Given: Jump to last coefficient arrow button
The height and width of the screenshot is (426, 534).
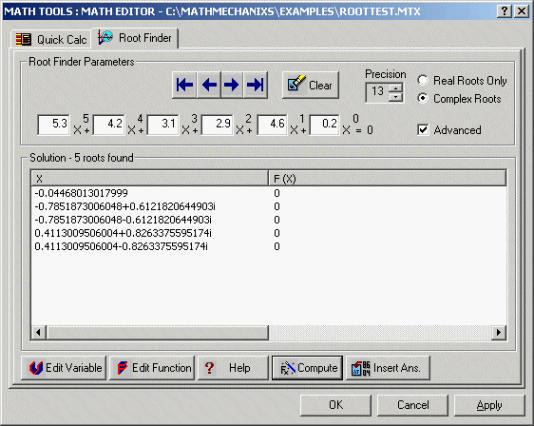Looking at the screenshot, I should pos(255,85).
